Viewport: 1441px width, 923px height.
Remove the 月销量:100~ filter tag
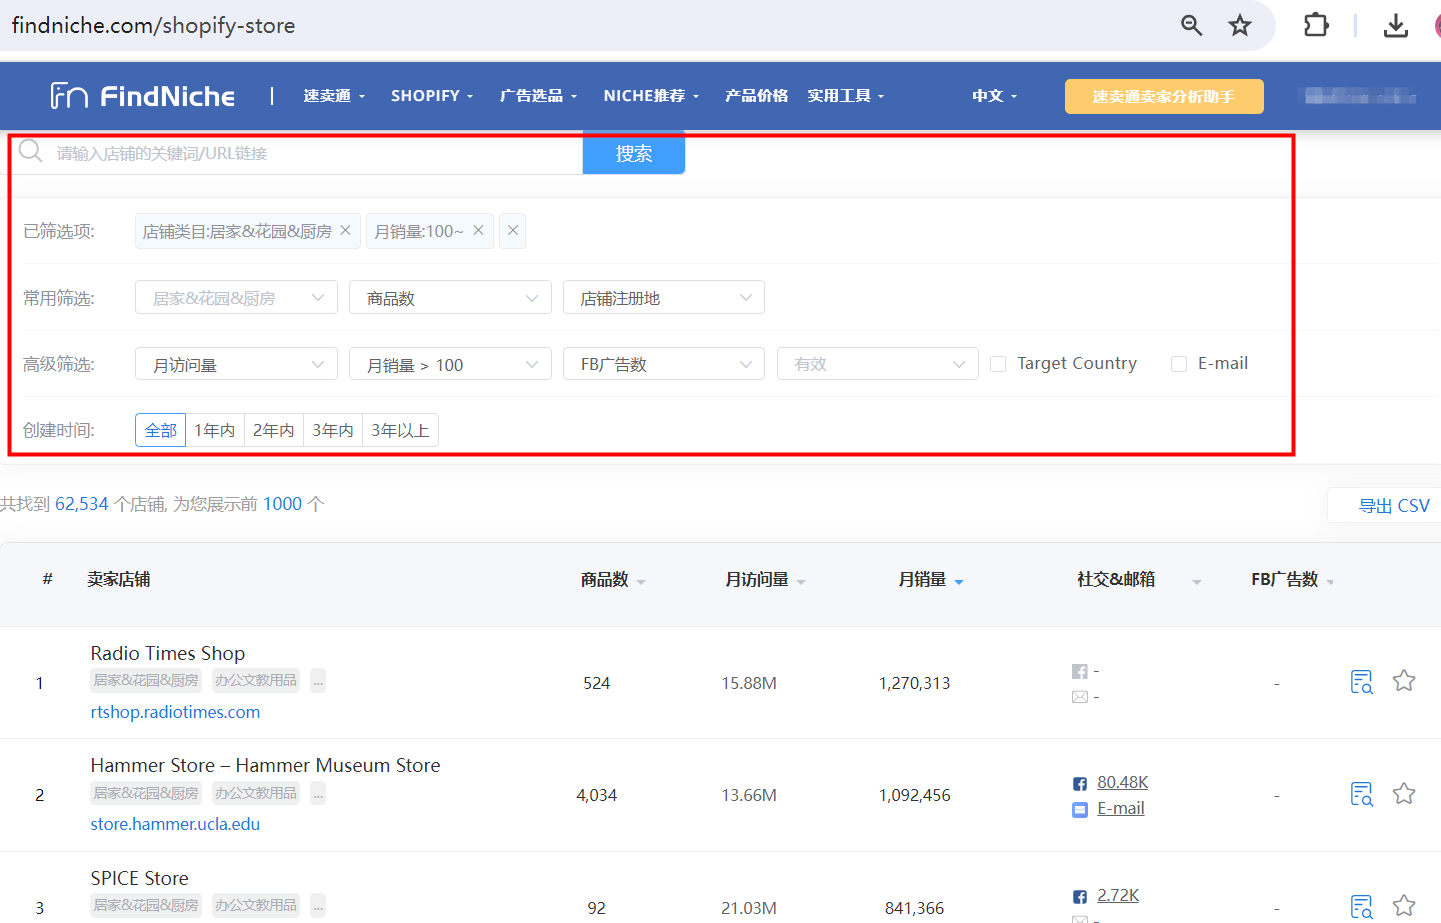(478, 230)
